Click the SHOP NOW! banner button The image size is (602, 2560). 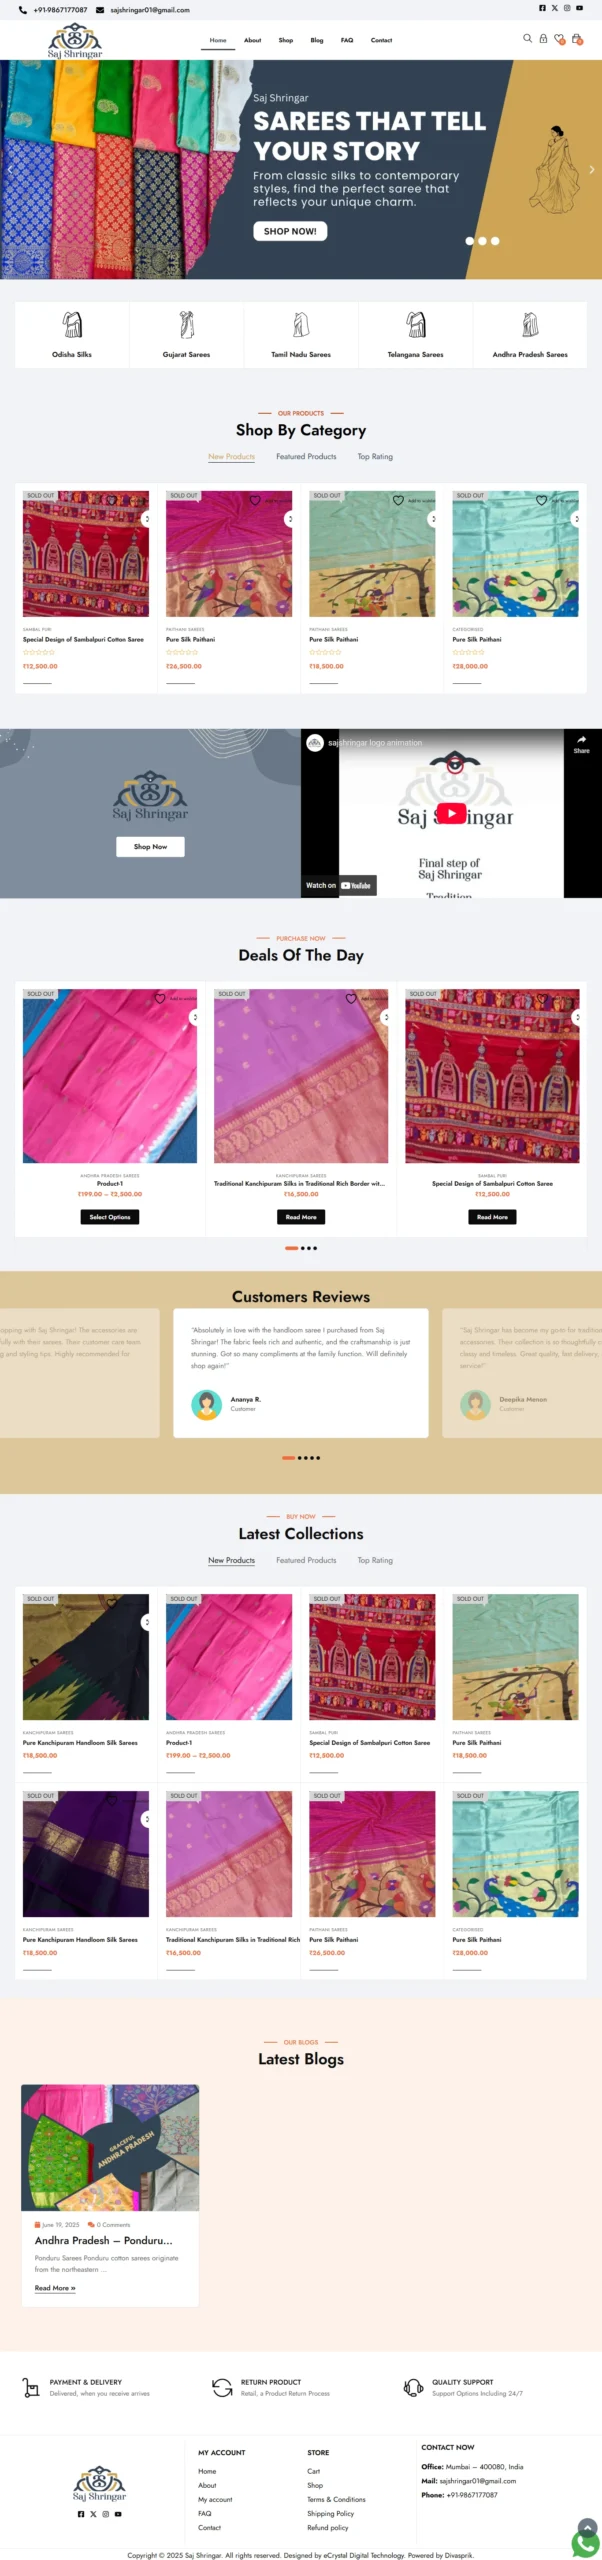[x=290, y=231]
